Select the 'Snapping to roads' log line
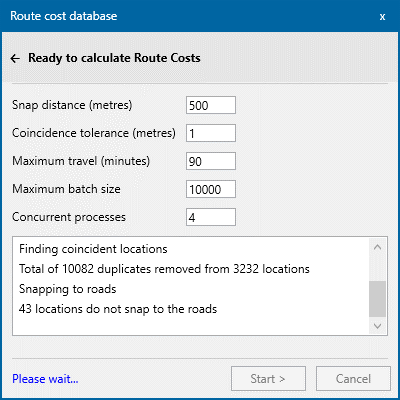 [x=68, y=289]
